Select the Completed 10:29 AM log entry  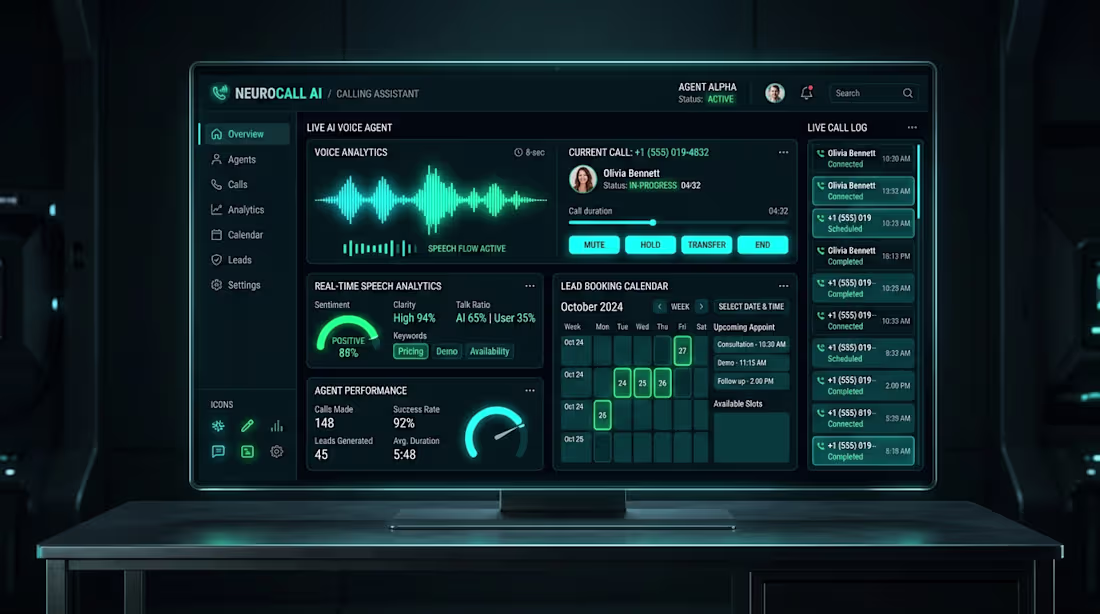863,288
